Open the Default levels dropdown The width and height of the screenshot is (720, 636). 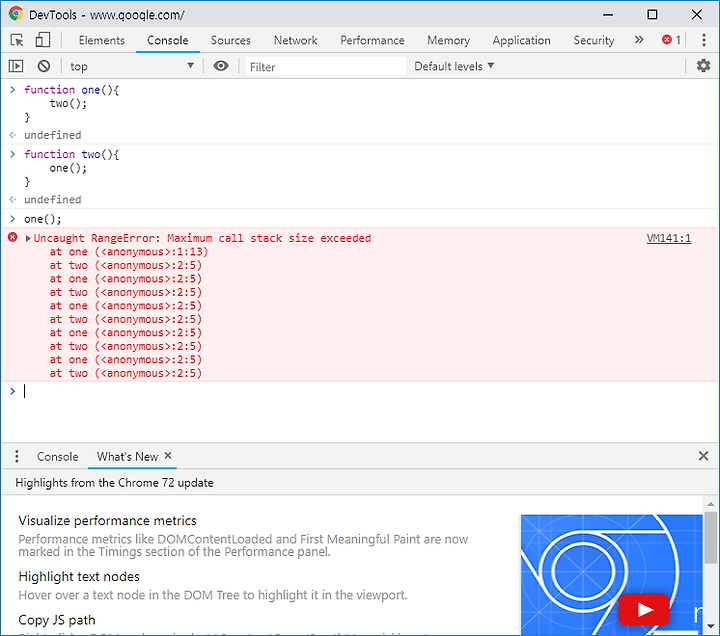click(x=454, y=66)
